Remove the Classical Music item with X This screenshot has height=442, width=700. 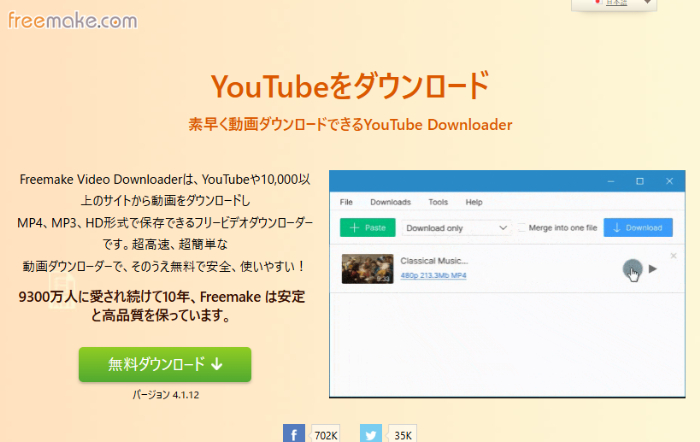pyautogui.click(x=673, y=256)
